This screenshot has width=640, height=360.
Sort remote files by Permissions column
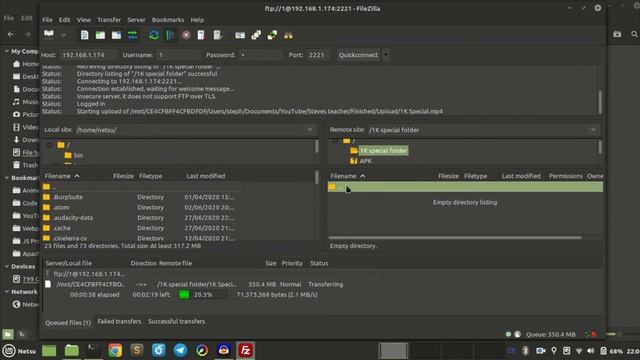[566, 176]
